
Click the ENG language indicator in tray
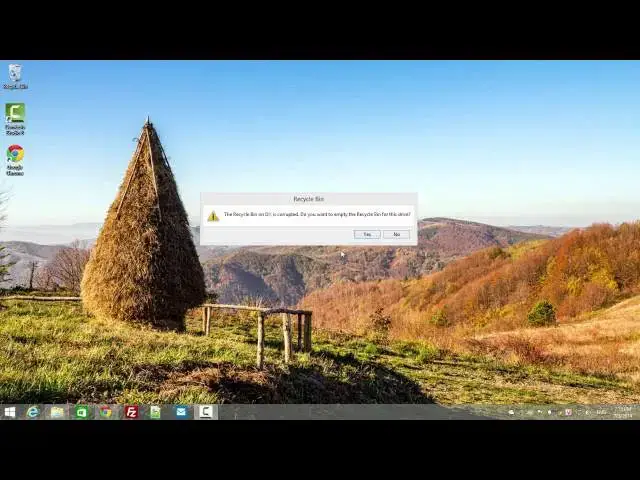click(x=601, y=413)
